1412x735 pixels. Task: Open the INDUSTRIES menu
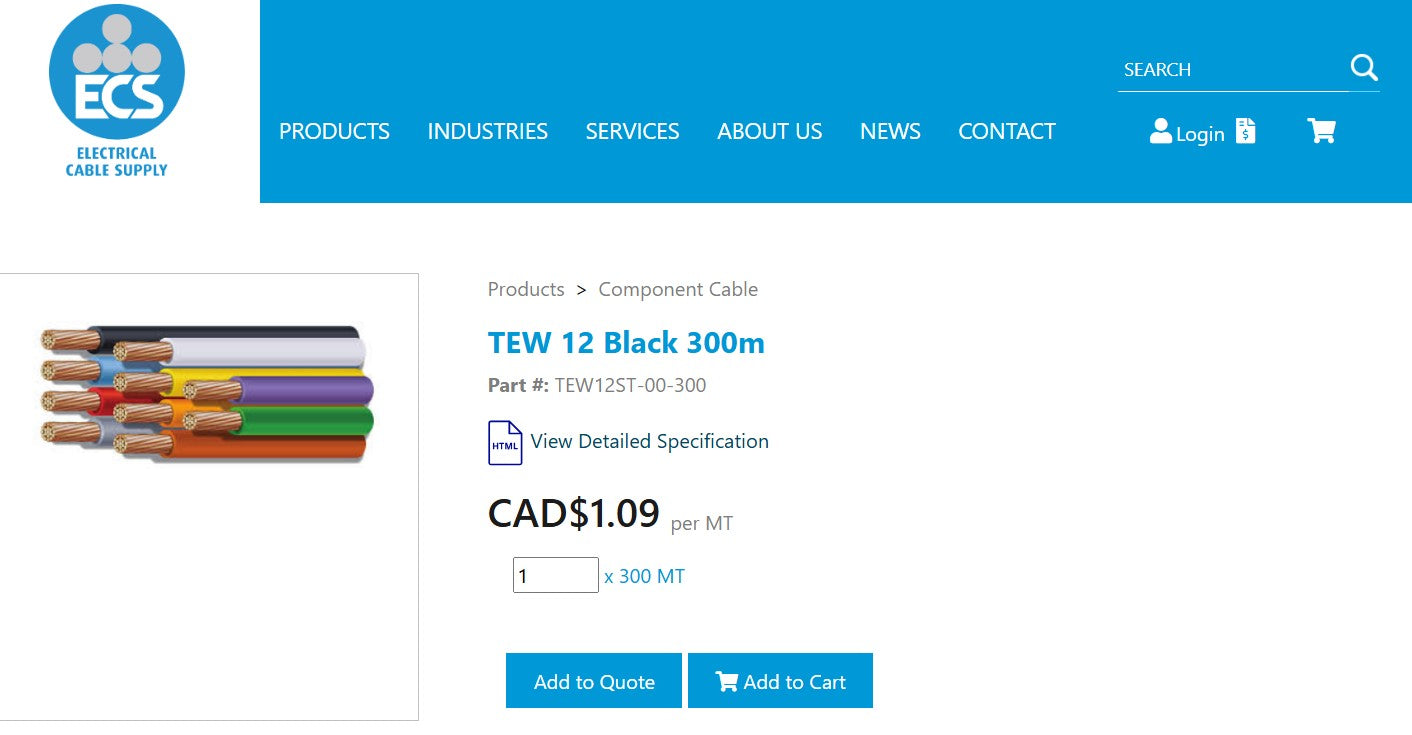pos(487,131)
